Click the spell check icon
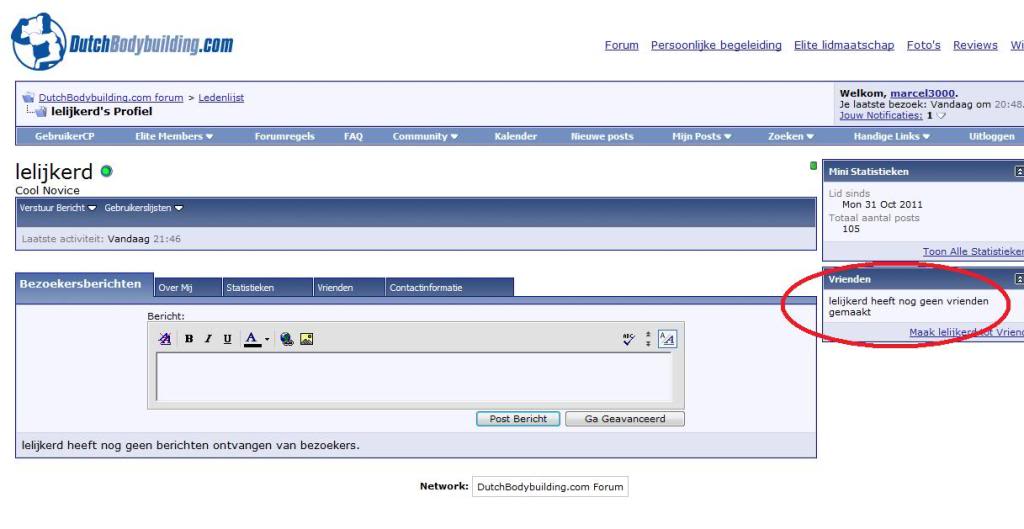 tap(629, 339)
